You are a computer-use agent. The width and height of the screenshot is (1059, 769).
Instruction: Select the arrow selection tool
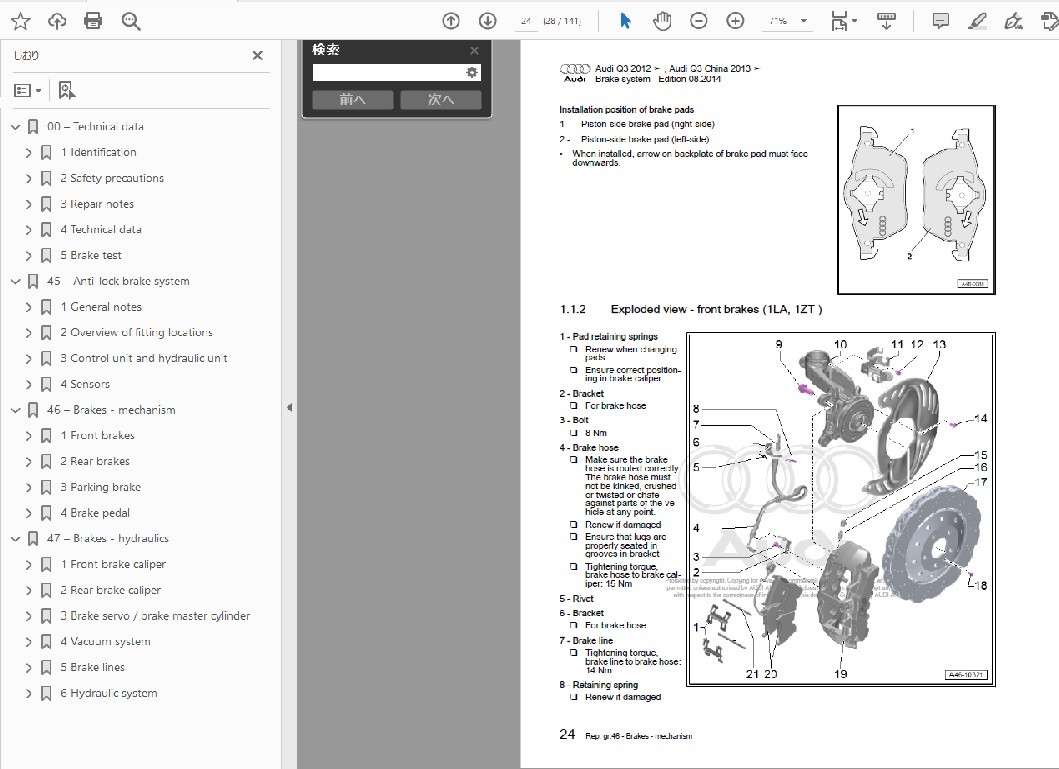click(625, 21)
